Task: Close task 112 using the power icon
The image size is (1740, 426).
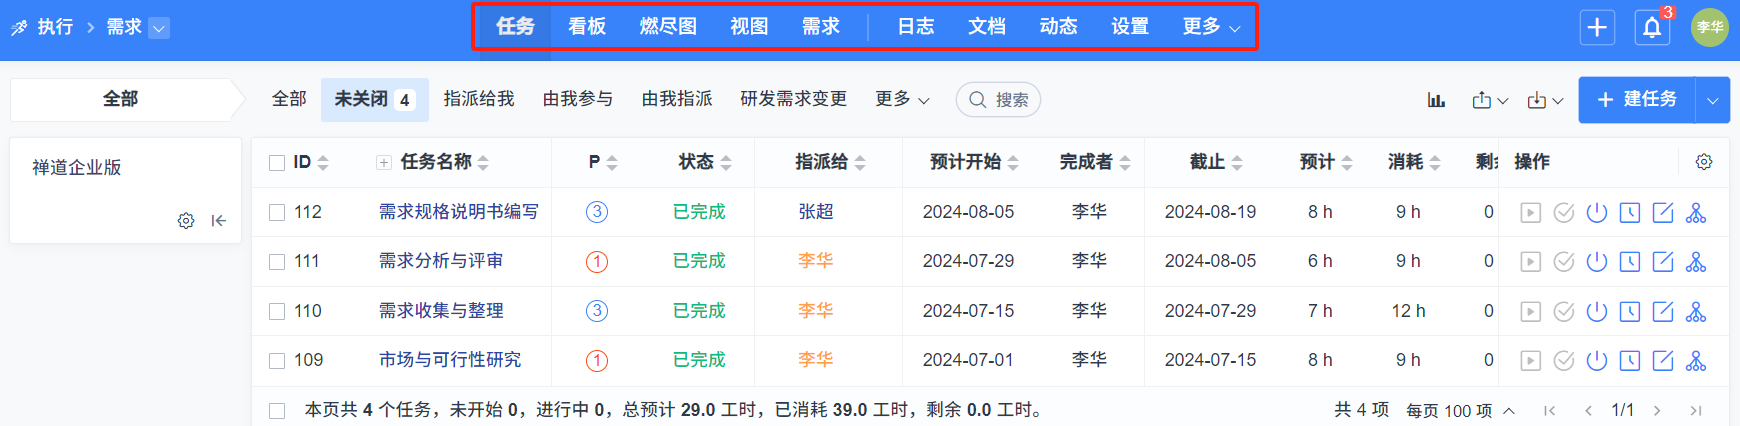Action: tap(1597, 212)
